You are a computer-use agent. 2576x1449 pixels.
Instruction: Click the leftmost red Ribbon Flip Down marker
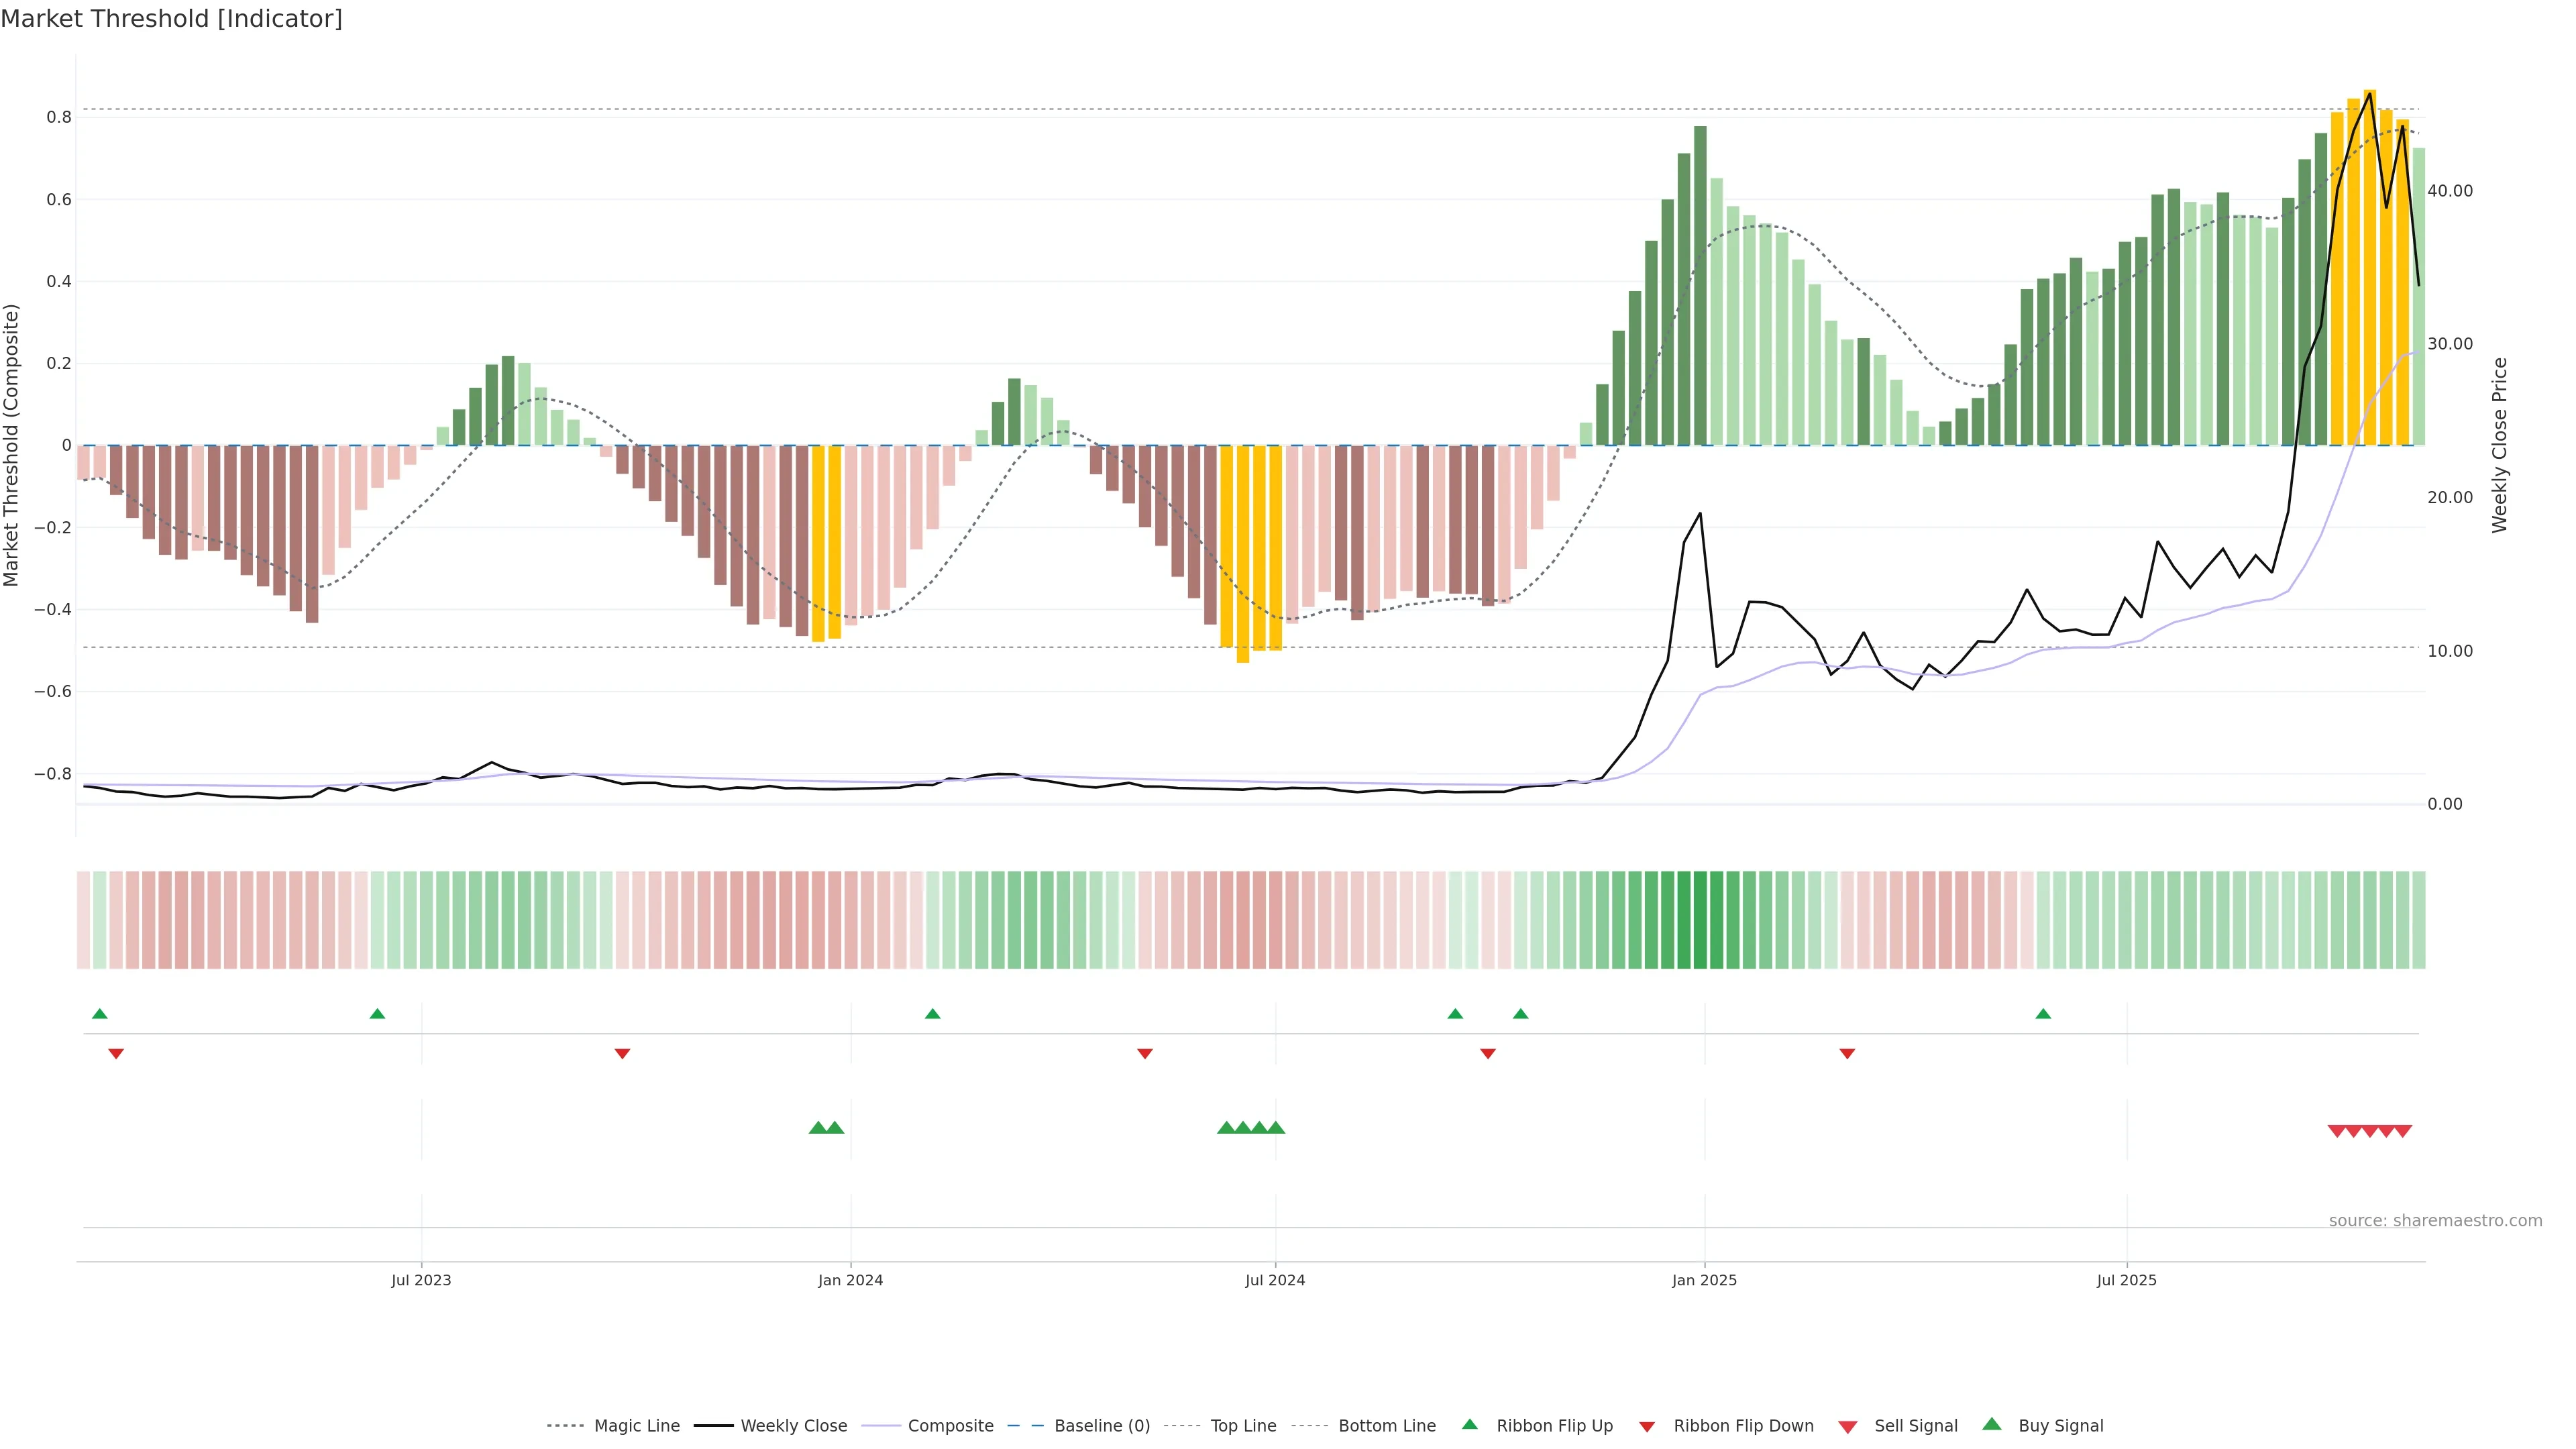click(x=116, y=1053)
